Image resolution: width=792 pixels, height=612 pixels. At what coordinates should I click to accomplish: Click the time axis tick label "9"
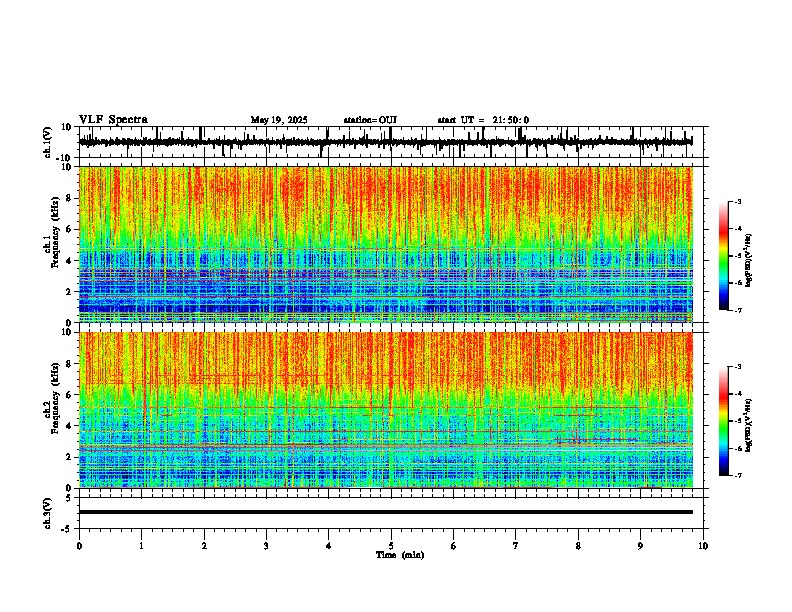[x=640, y=546]
